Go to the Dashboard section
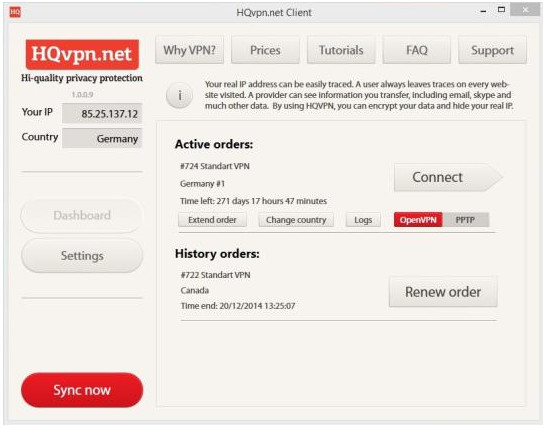This screenshot has height=429, width=547. (x=82, y=215)
